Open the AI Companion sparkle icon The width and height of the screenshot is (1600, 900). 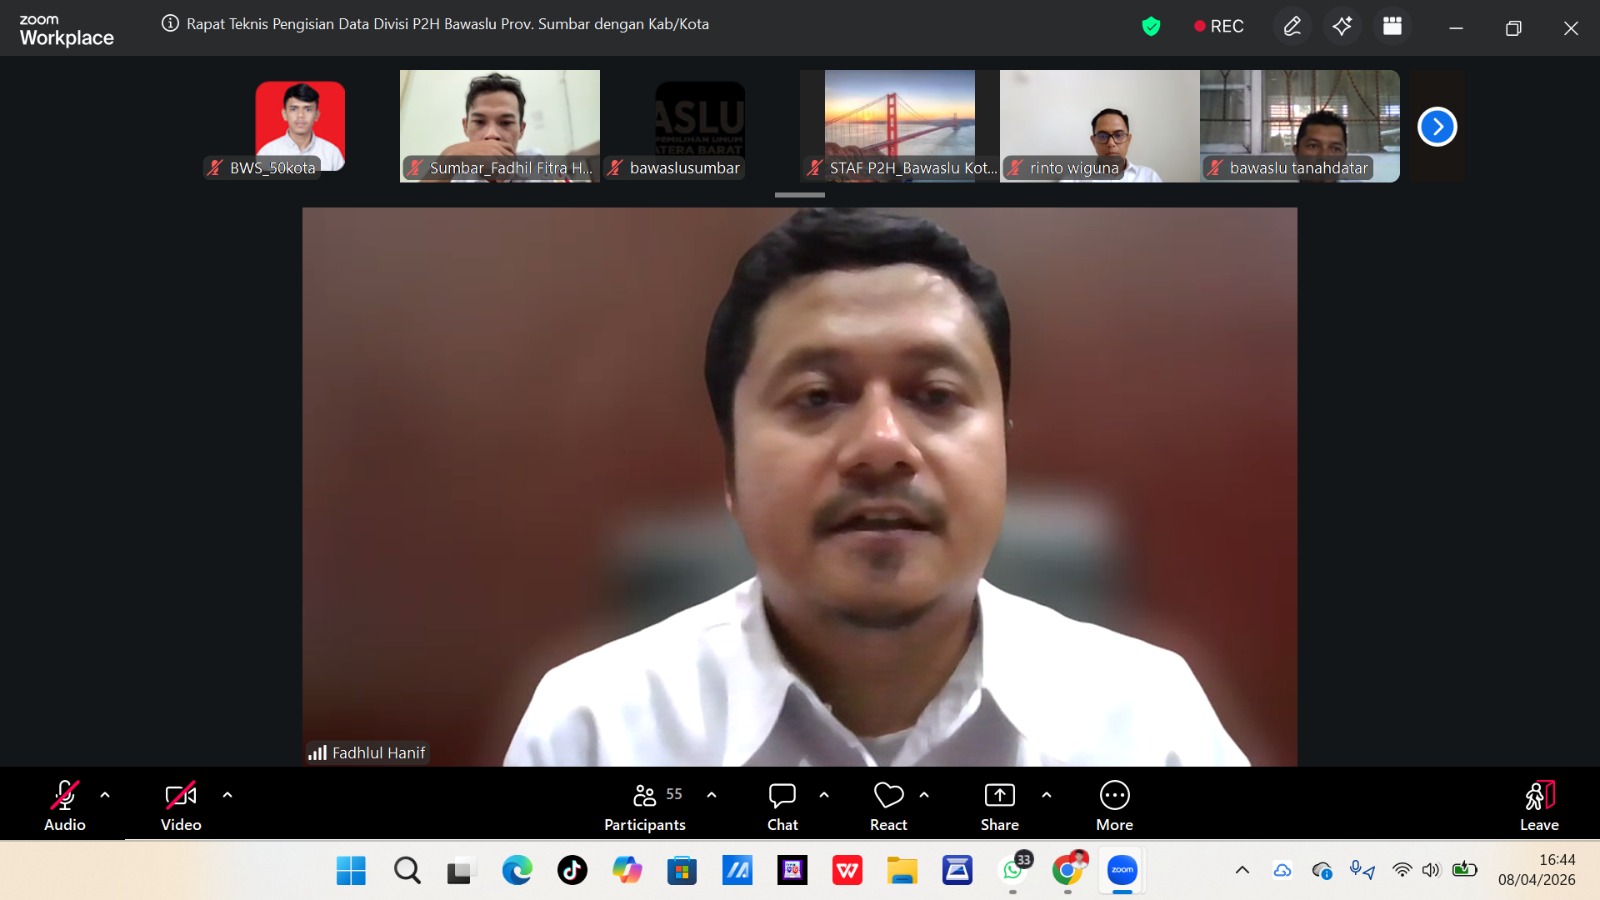[x=1342, y=26]
